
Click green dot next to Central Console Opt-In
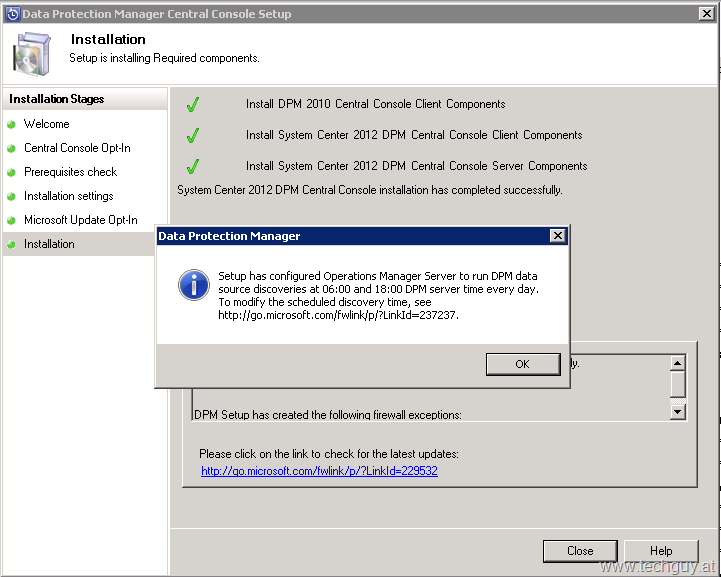point(11,148)
